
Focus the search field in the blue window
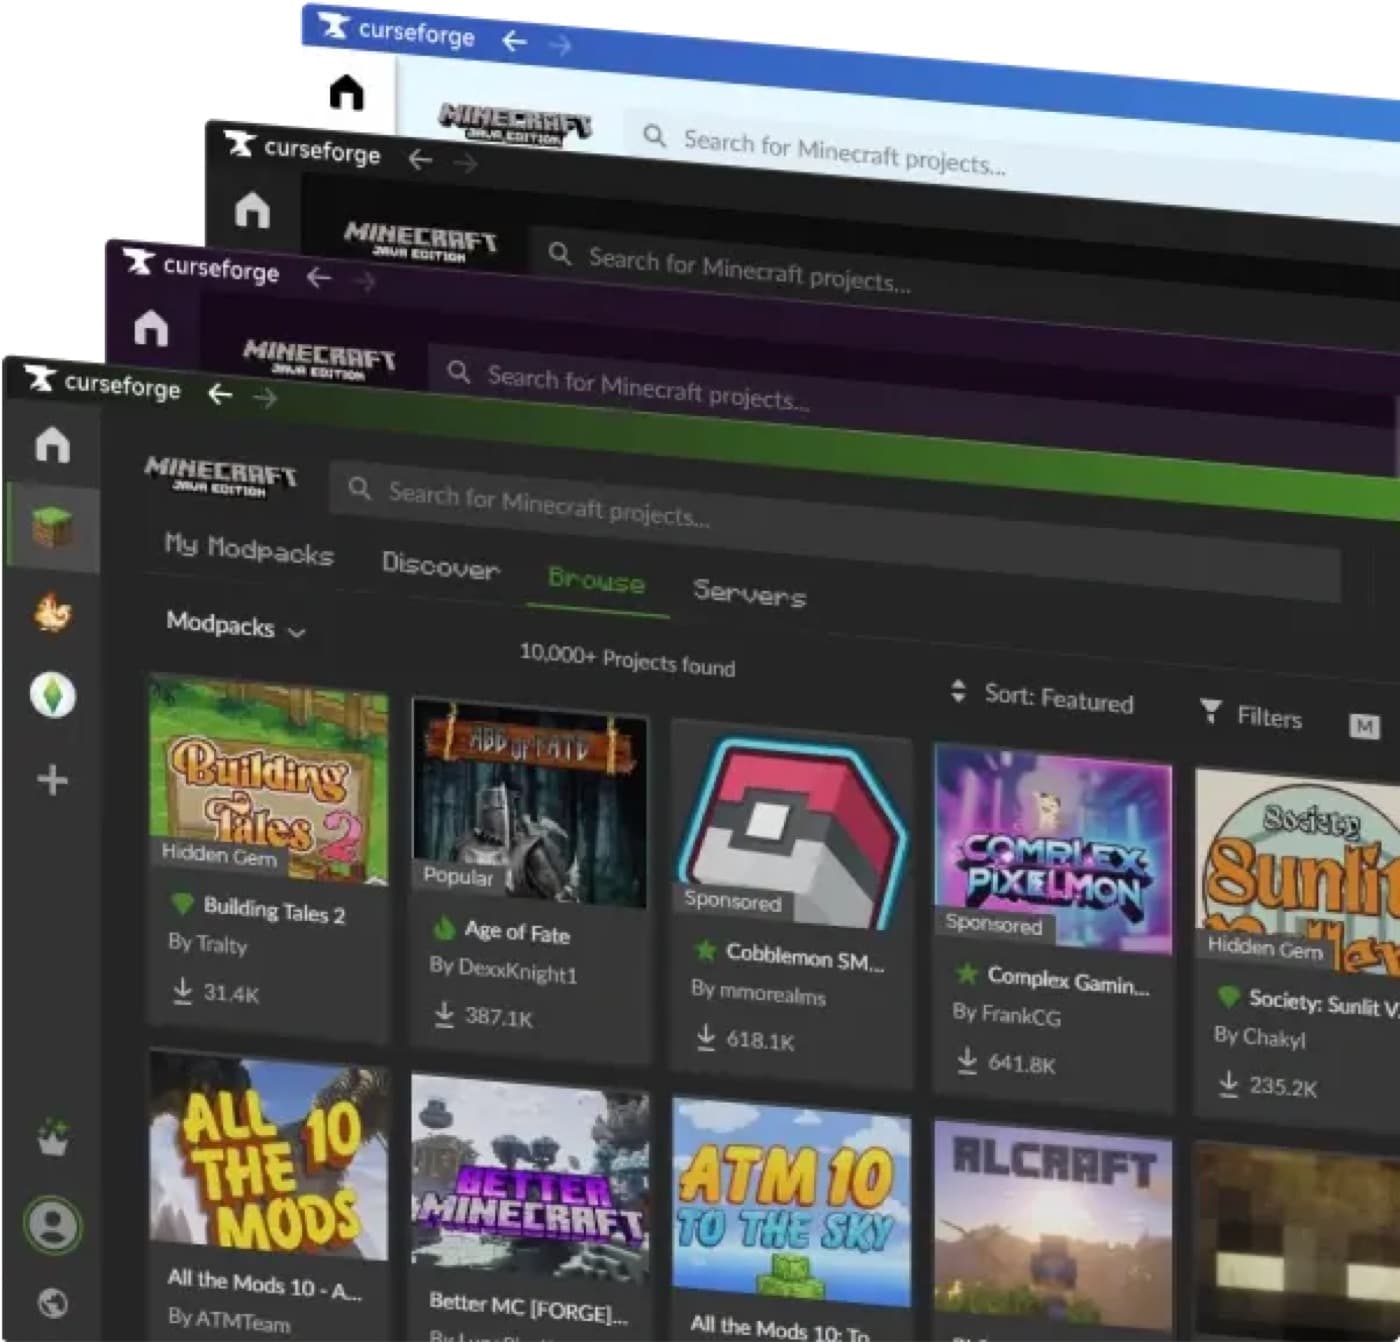(1012, 164)
